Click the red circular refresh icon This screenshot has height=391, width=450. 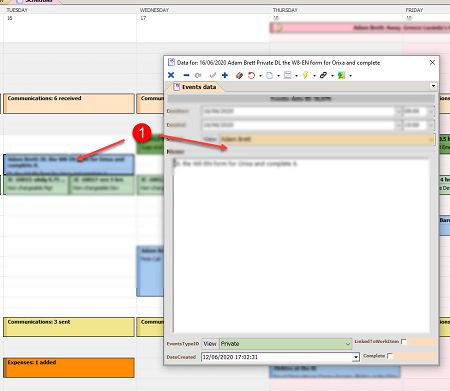[x=251, y=76]
